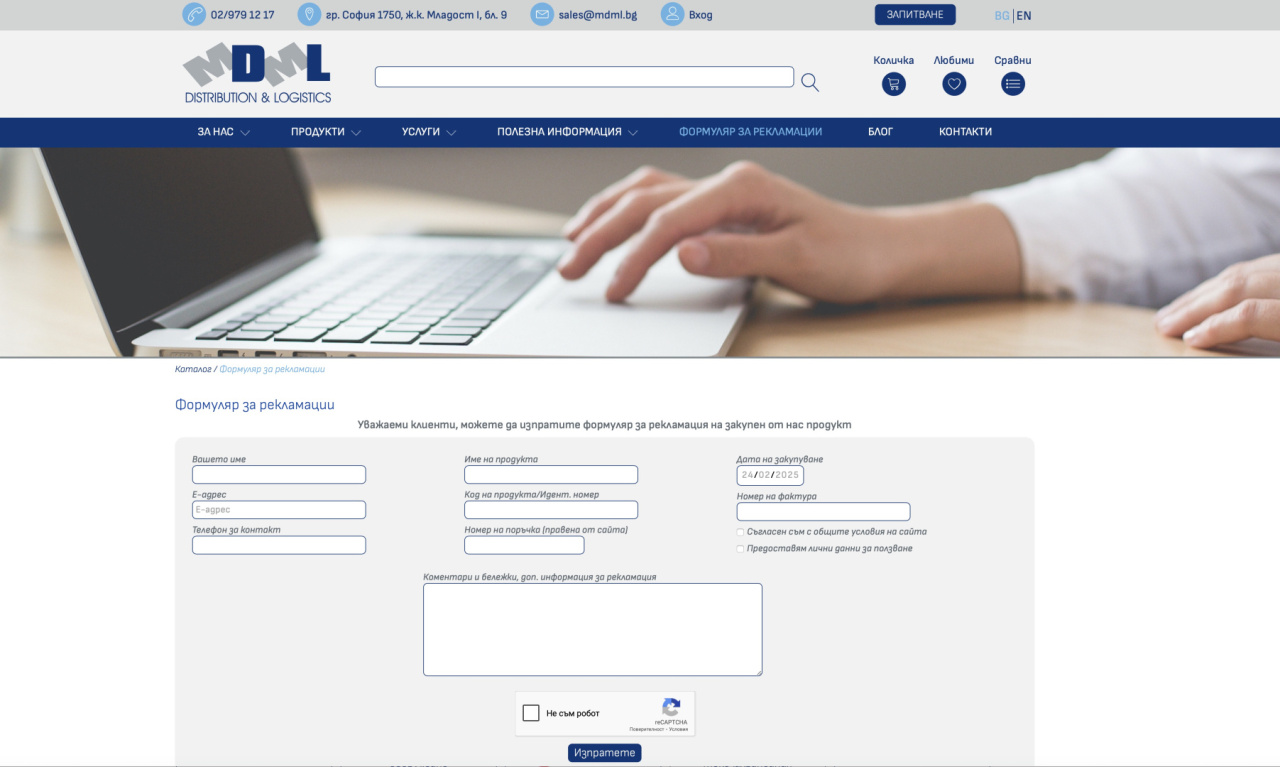
Task: Click the reCAPTCHA logo
Action: pos(671,707)
